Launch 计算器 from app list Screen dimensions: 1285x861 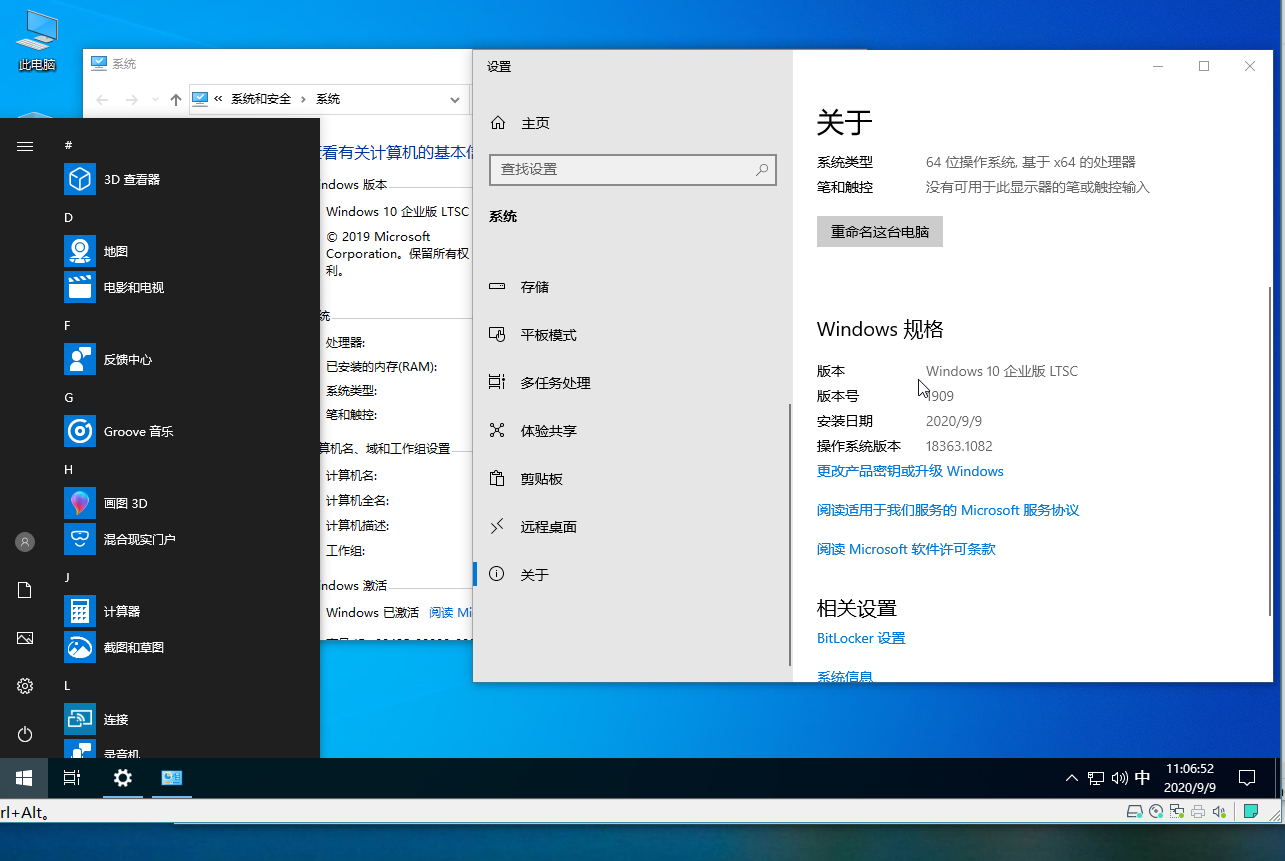(x=190, y=611)
